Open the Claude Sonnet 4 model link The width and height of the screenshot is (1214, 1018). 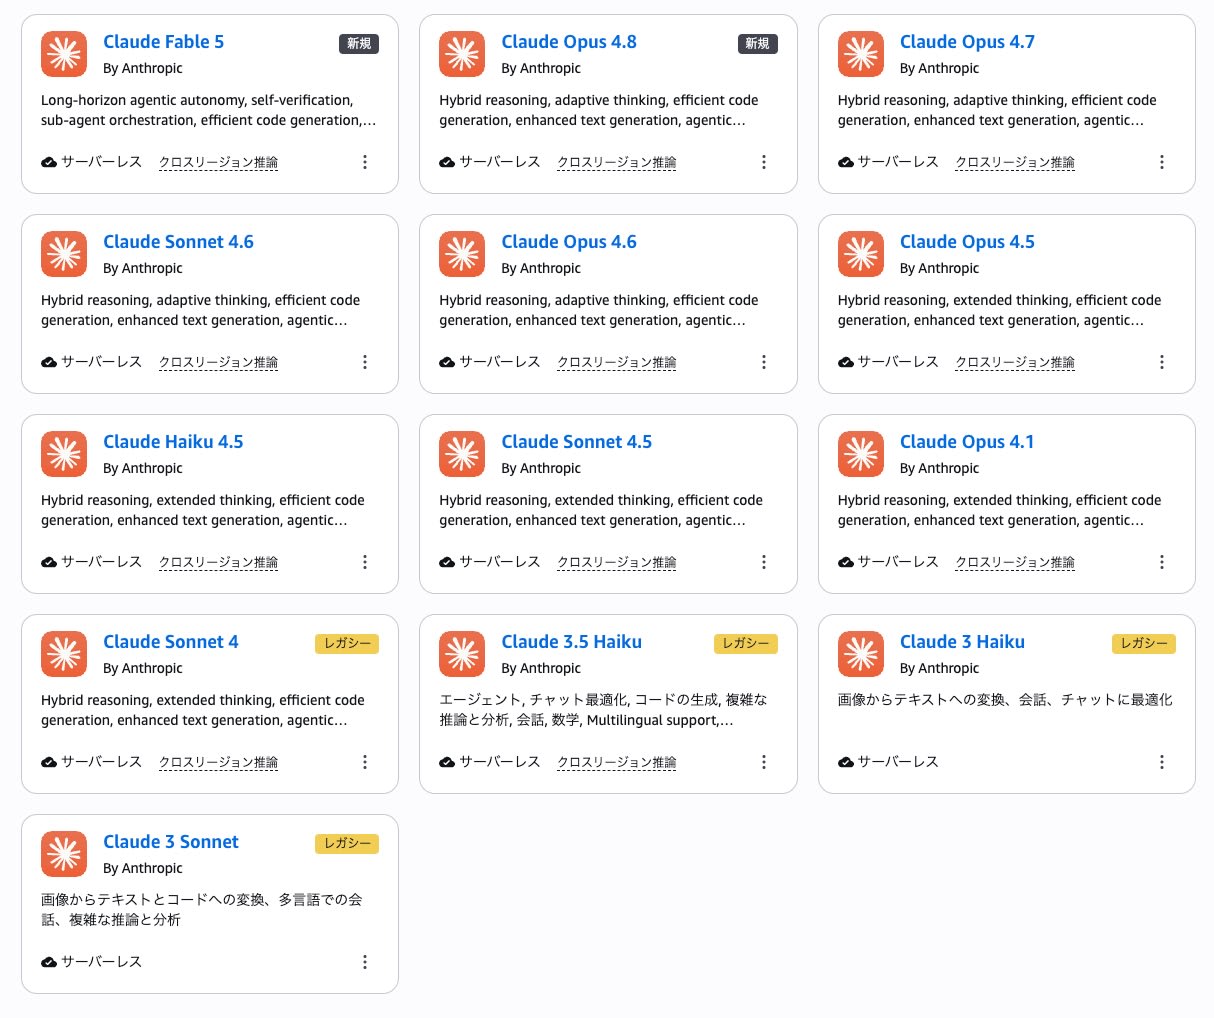click(x=171, y=642)
